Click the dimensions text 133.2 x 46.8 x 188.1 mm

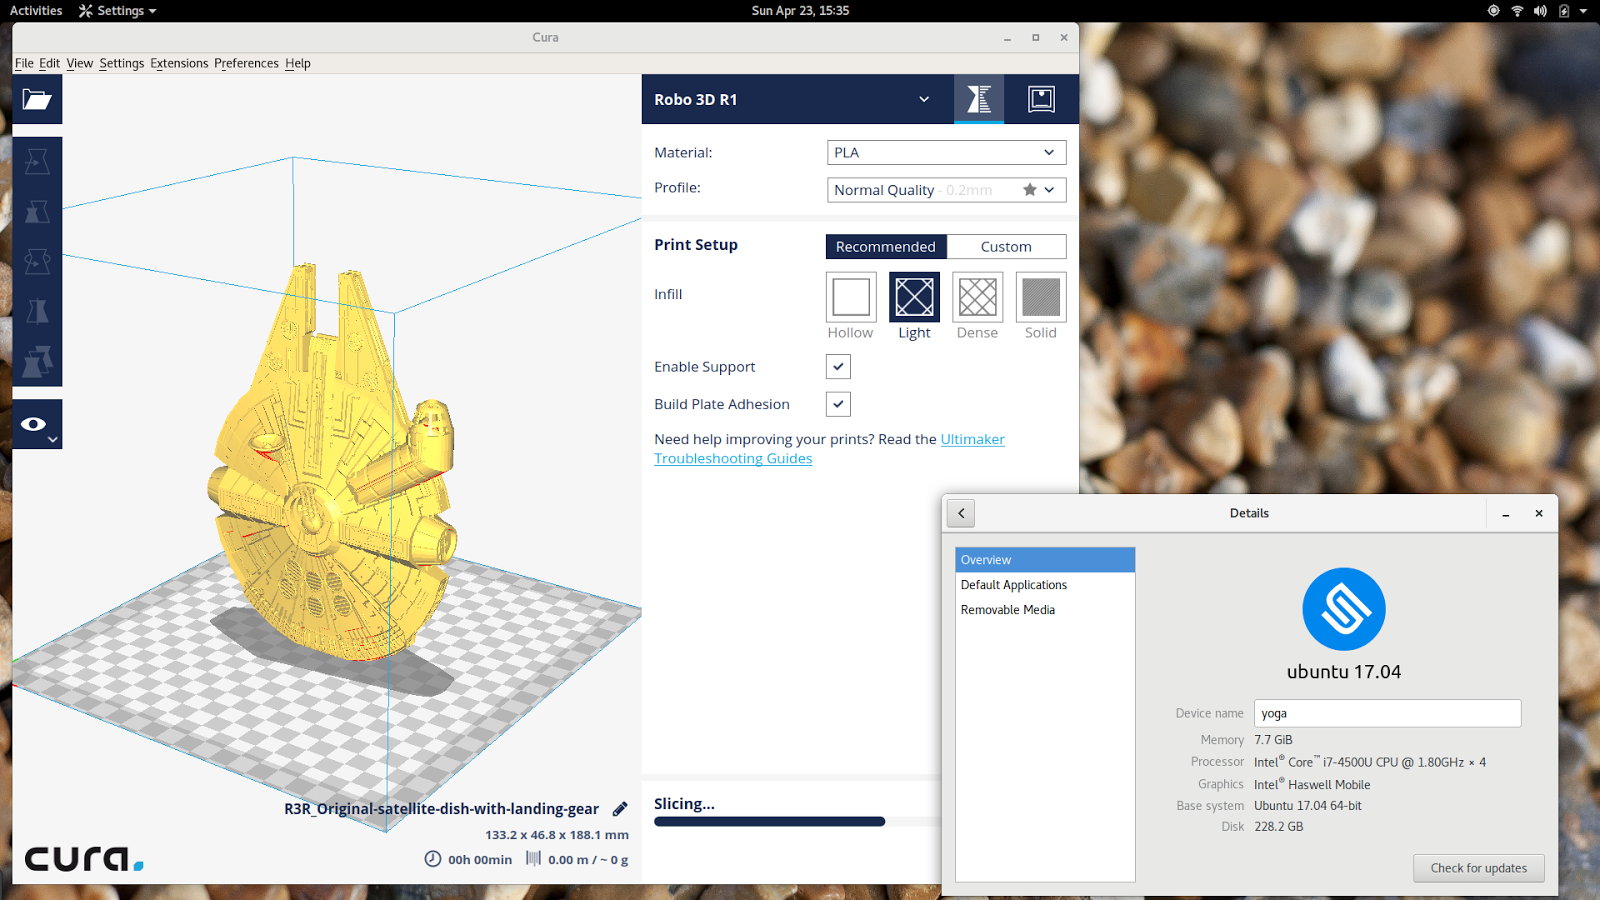[557, 835]
